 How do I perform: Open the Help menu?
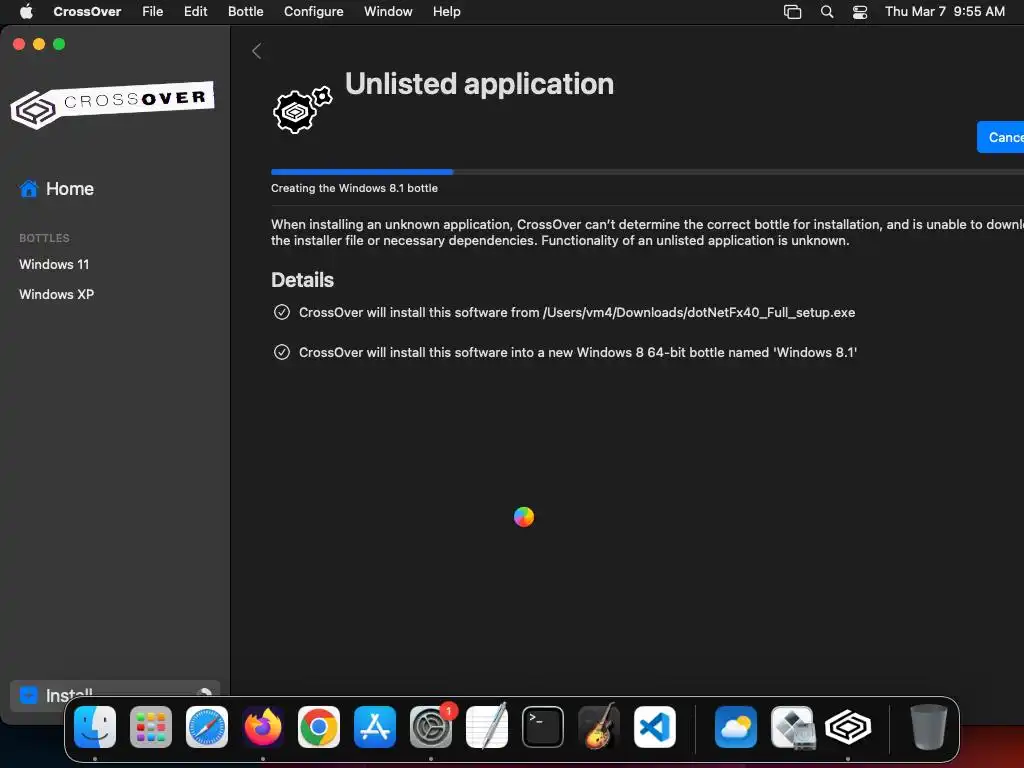tap(447, 11)
